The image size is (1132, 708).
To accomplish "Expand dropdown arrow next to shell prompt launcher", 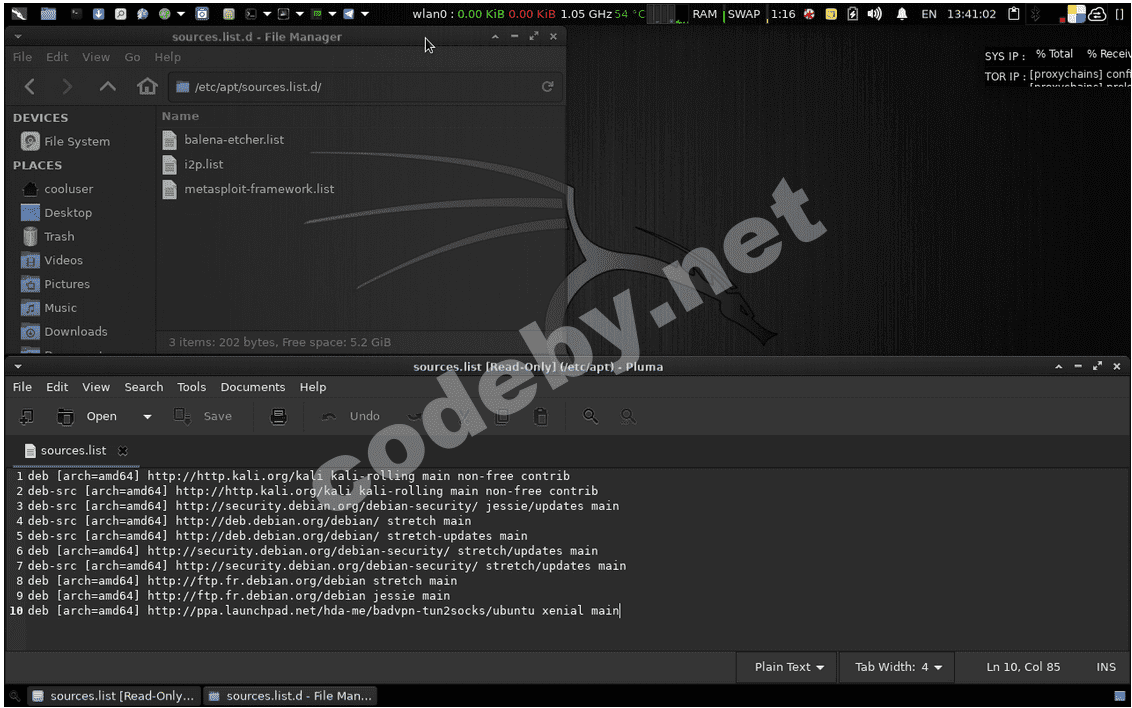I will click(267, 14).
